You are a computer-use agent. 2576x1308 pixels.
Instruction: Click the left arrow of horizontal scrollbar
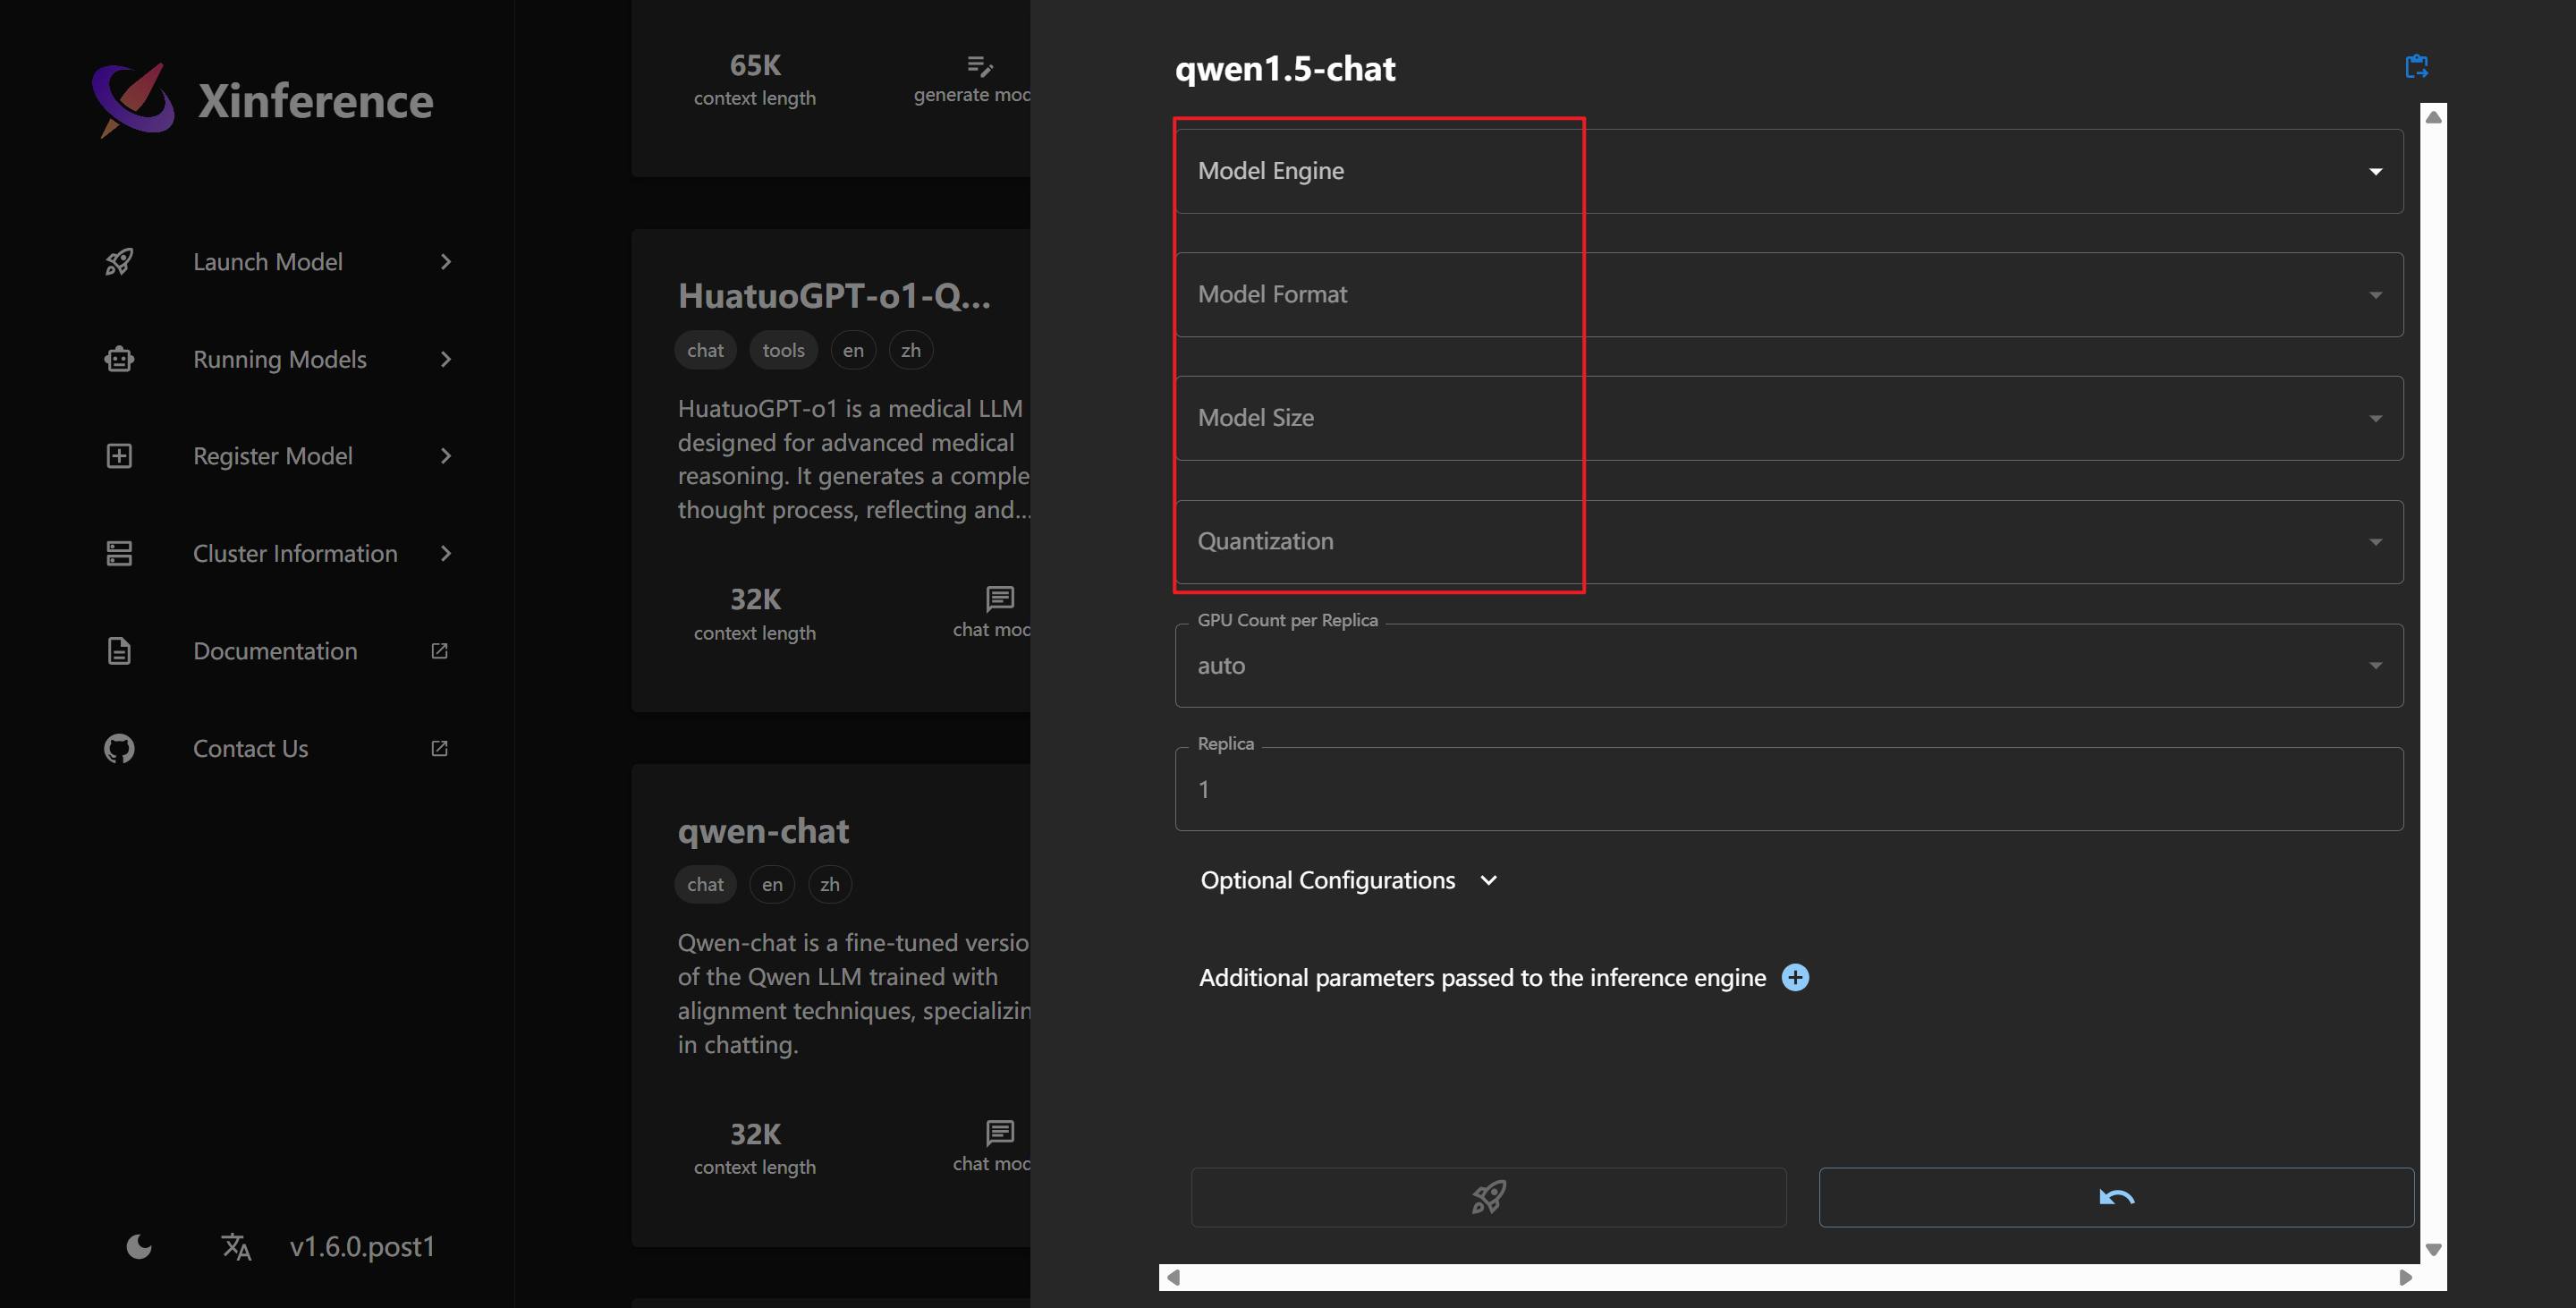click(1173, 1277)
